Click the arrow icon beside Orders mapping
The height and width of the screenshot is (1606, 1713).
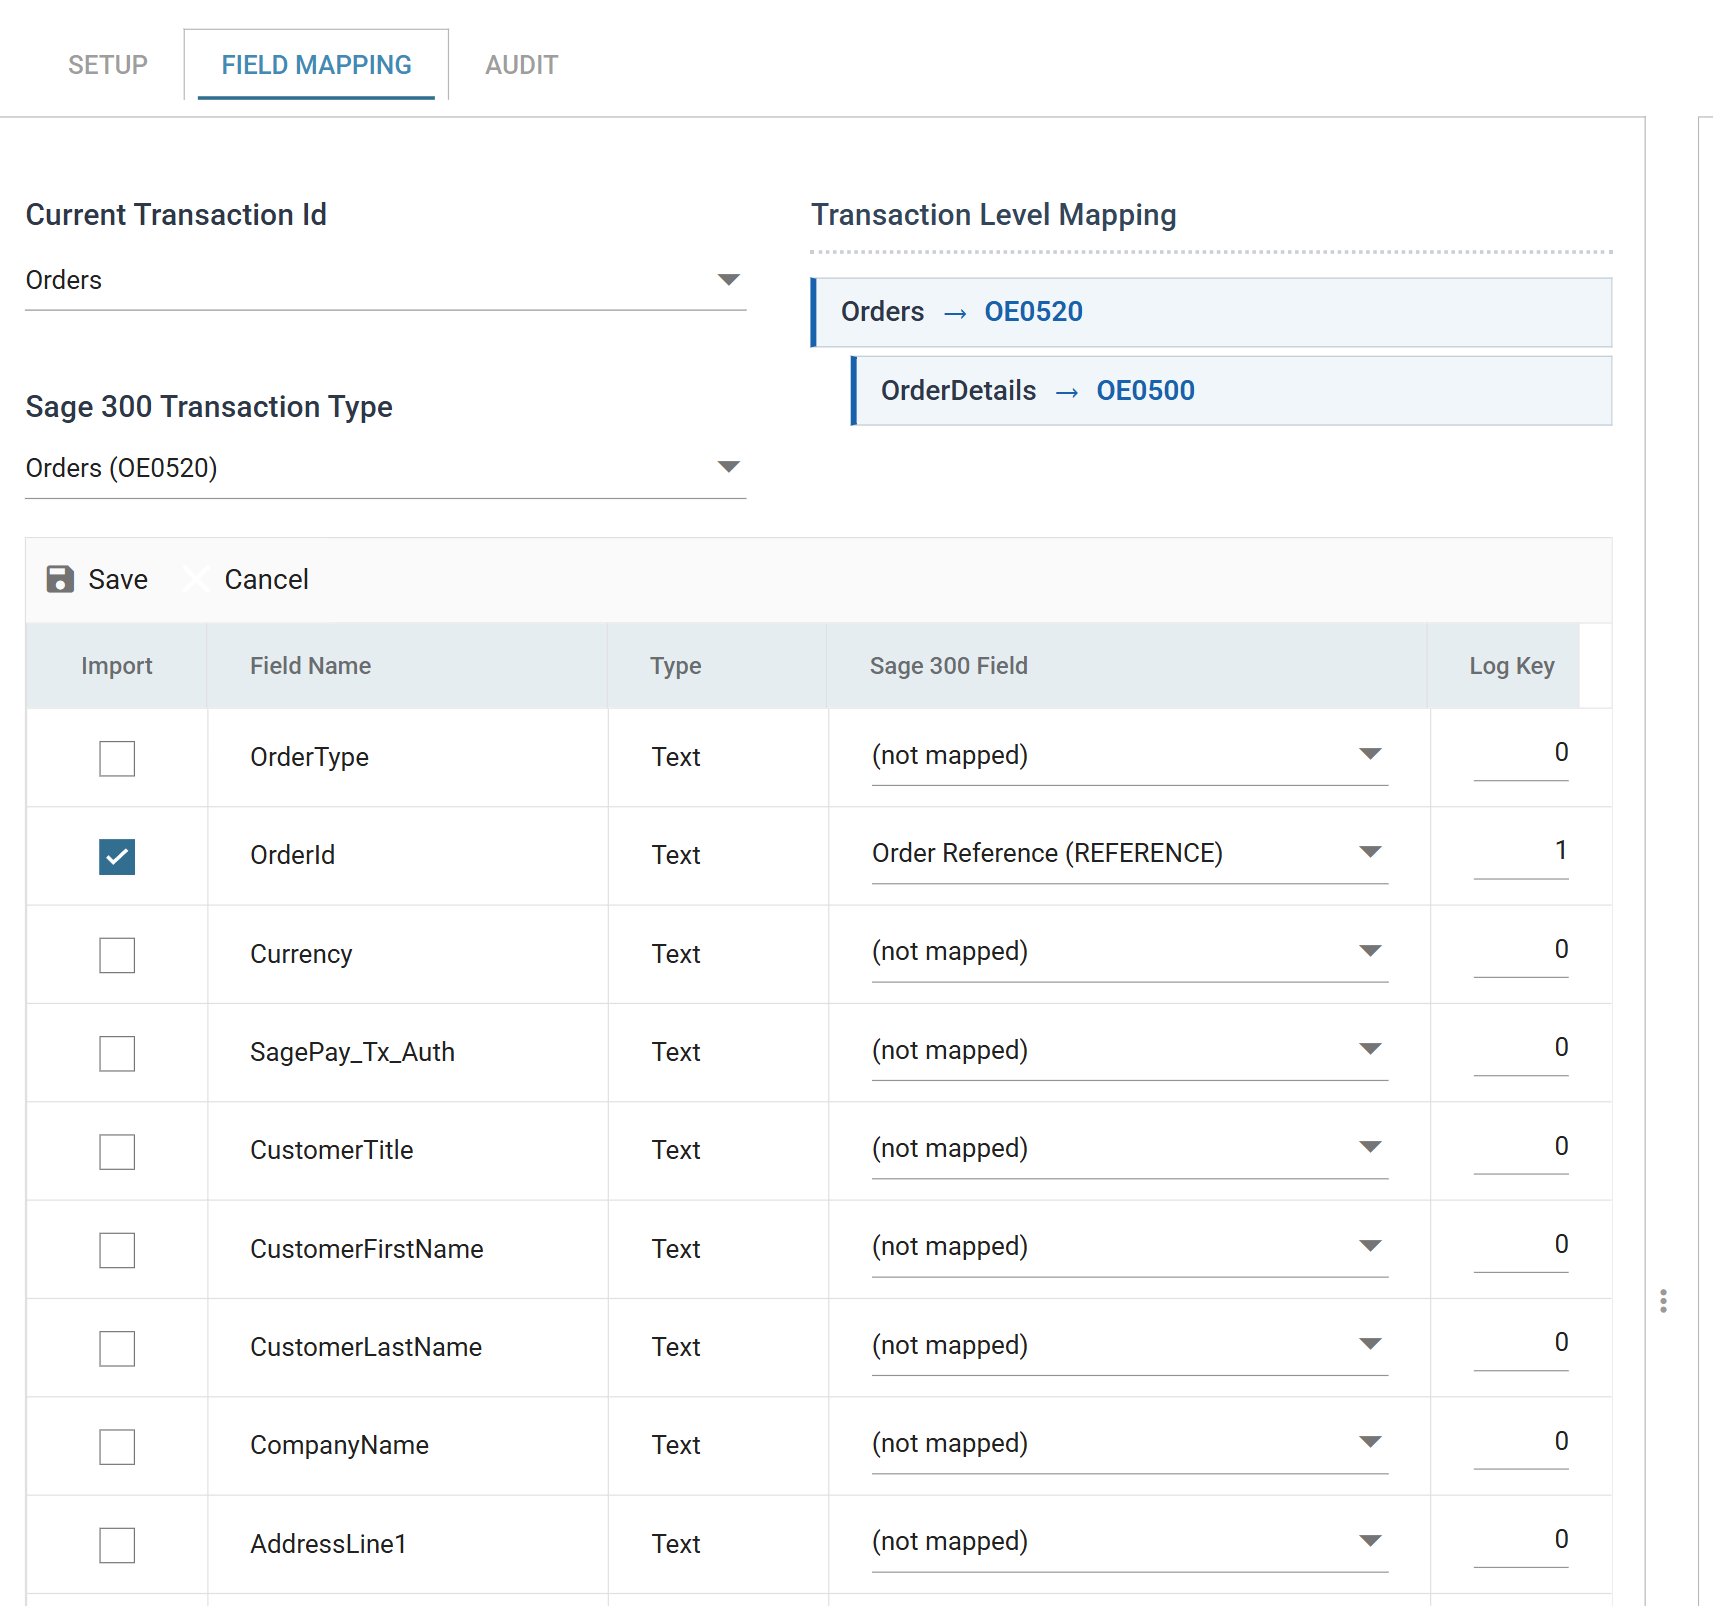coord(955,313)
